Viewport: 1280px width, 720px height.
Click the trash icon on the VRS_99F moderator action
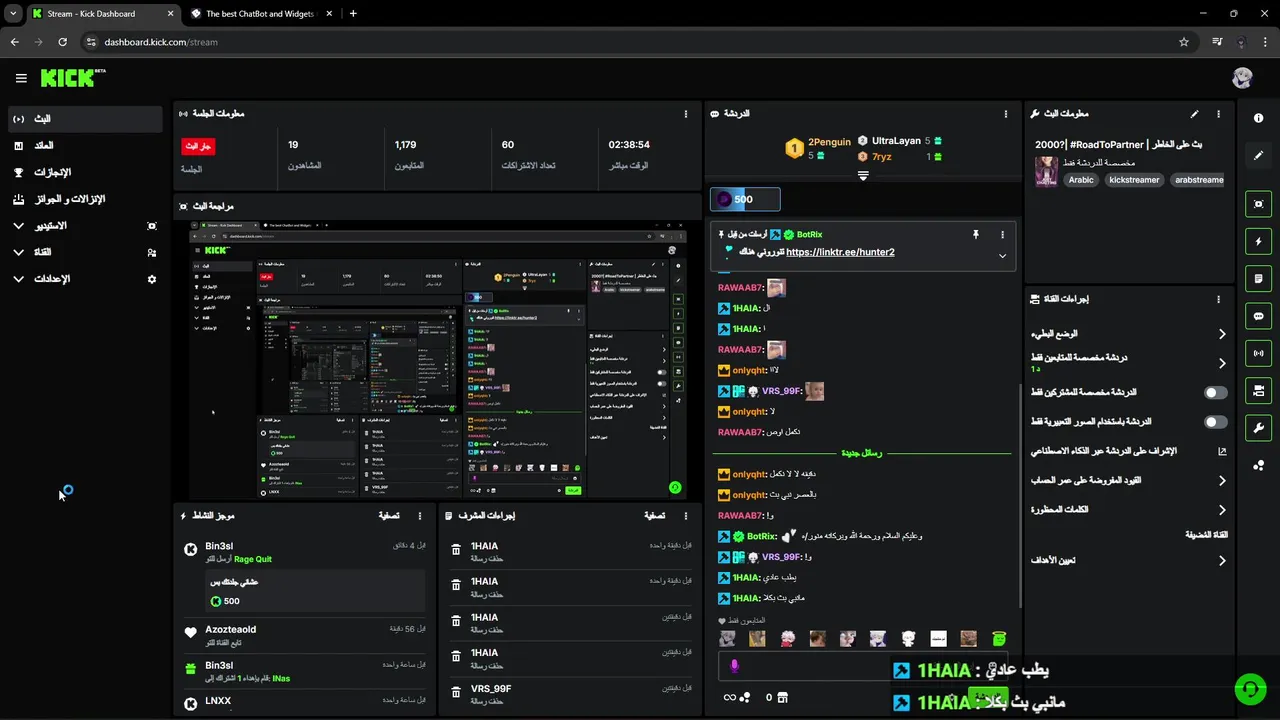pyautogui.click(x=456, y=694)
